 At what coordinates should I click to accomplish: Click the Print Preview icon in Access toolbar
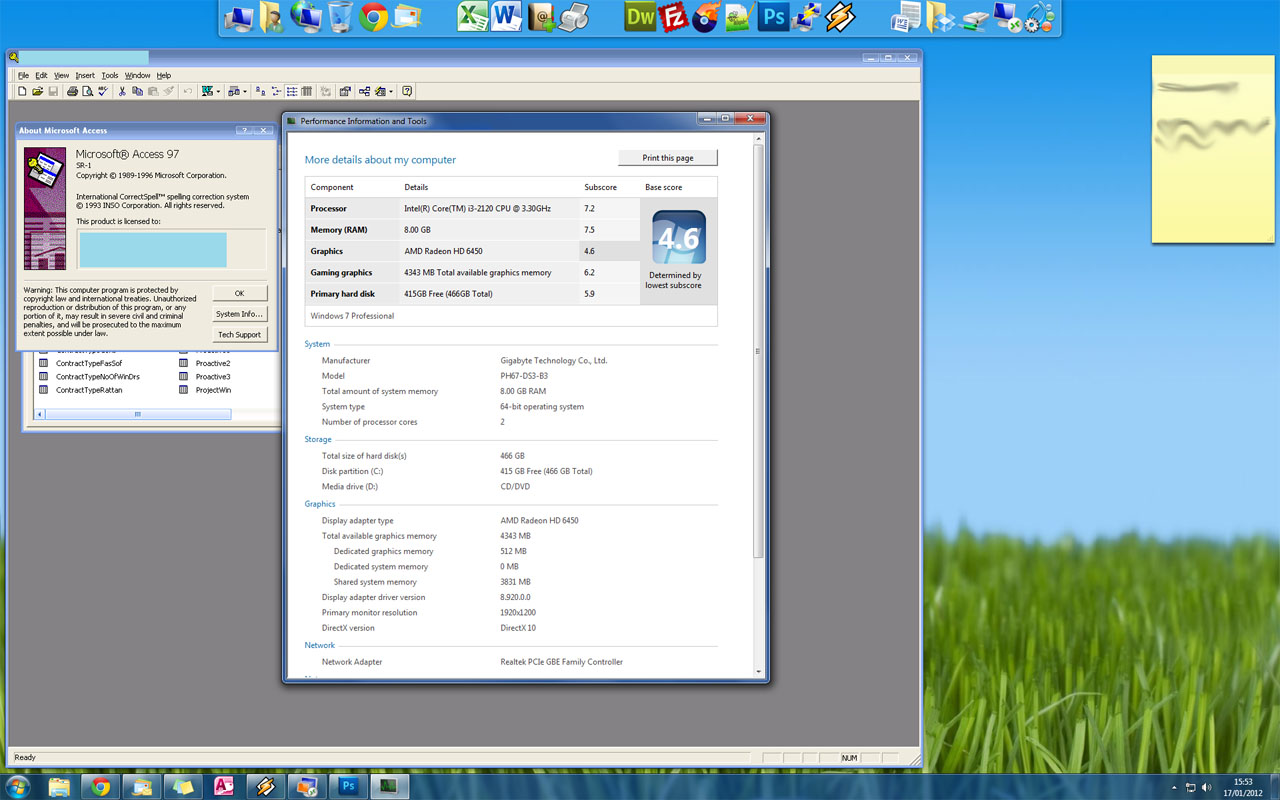[x=88, y=91]
